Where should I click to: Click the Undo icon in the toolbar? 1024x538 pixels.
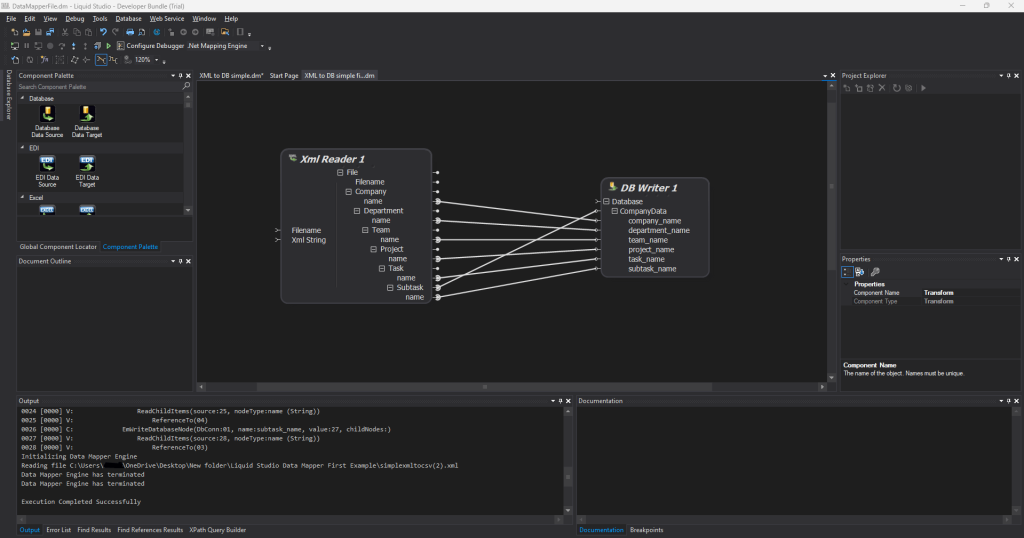103,32
